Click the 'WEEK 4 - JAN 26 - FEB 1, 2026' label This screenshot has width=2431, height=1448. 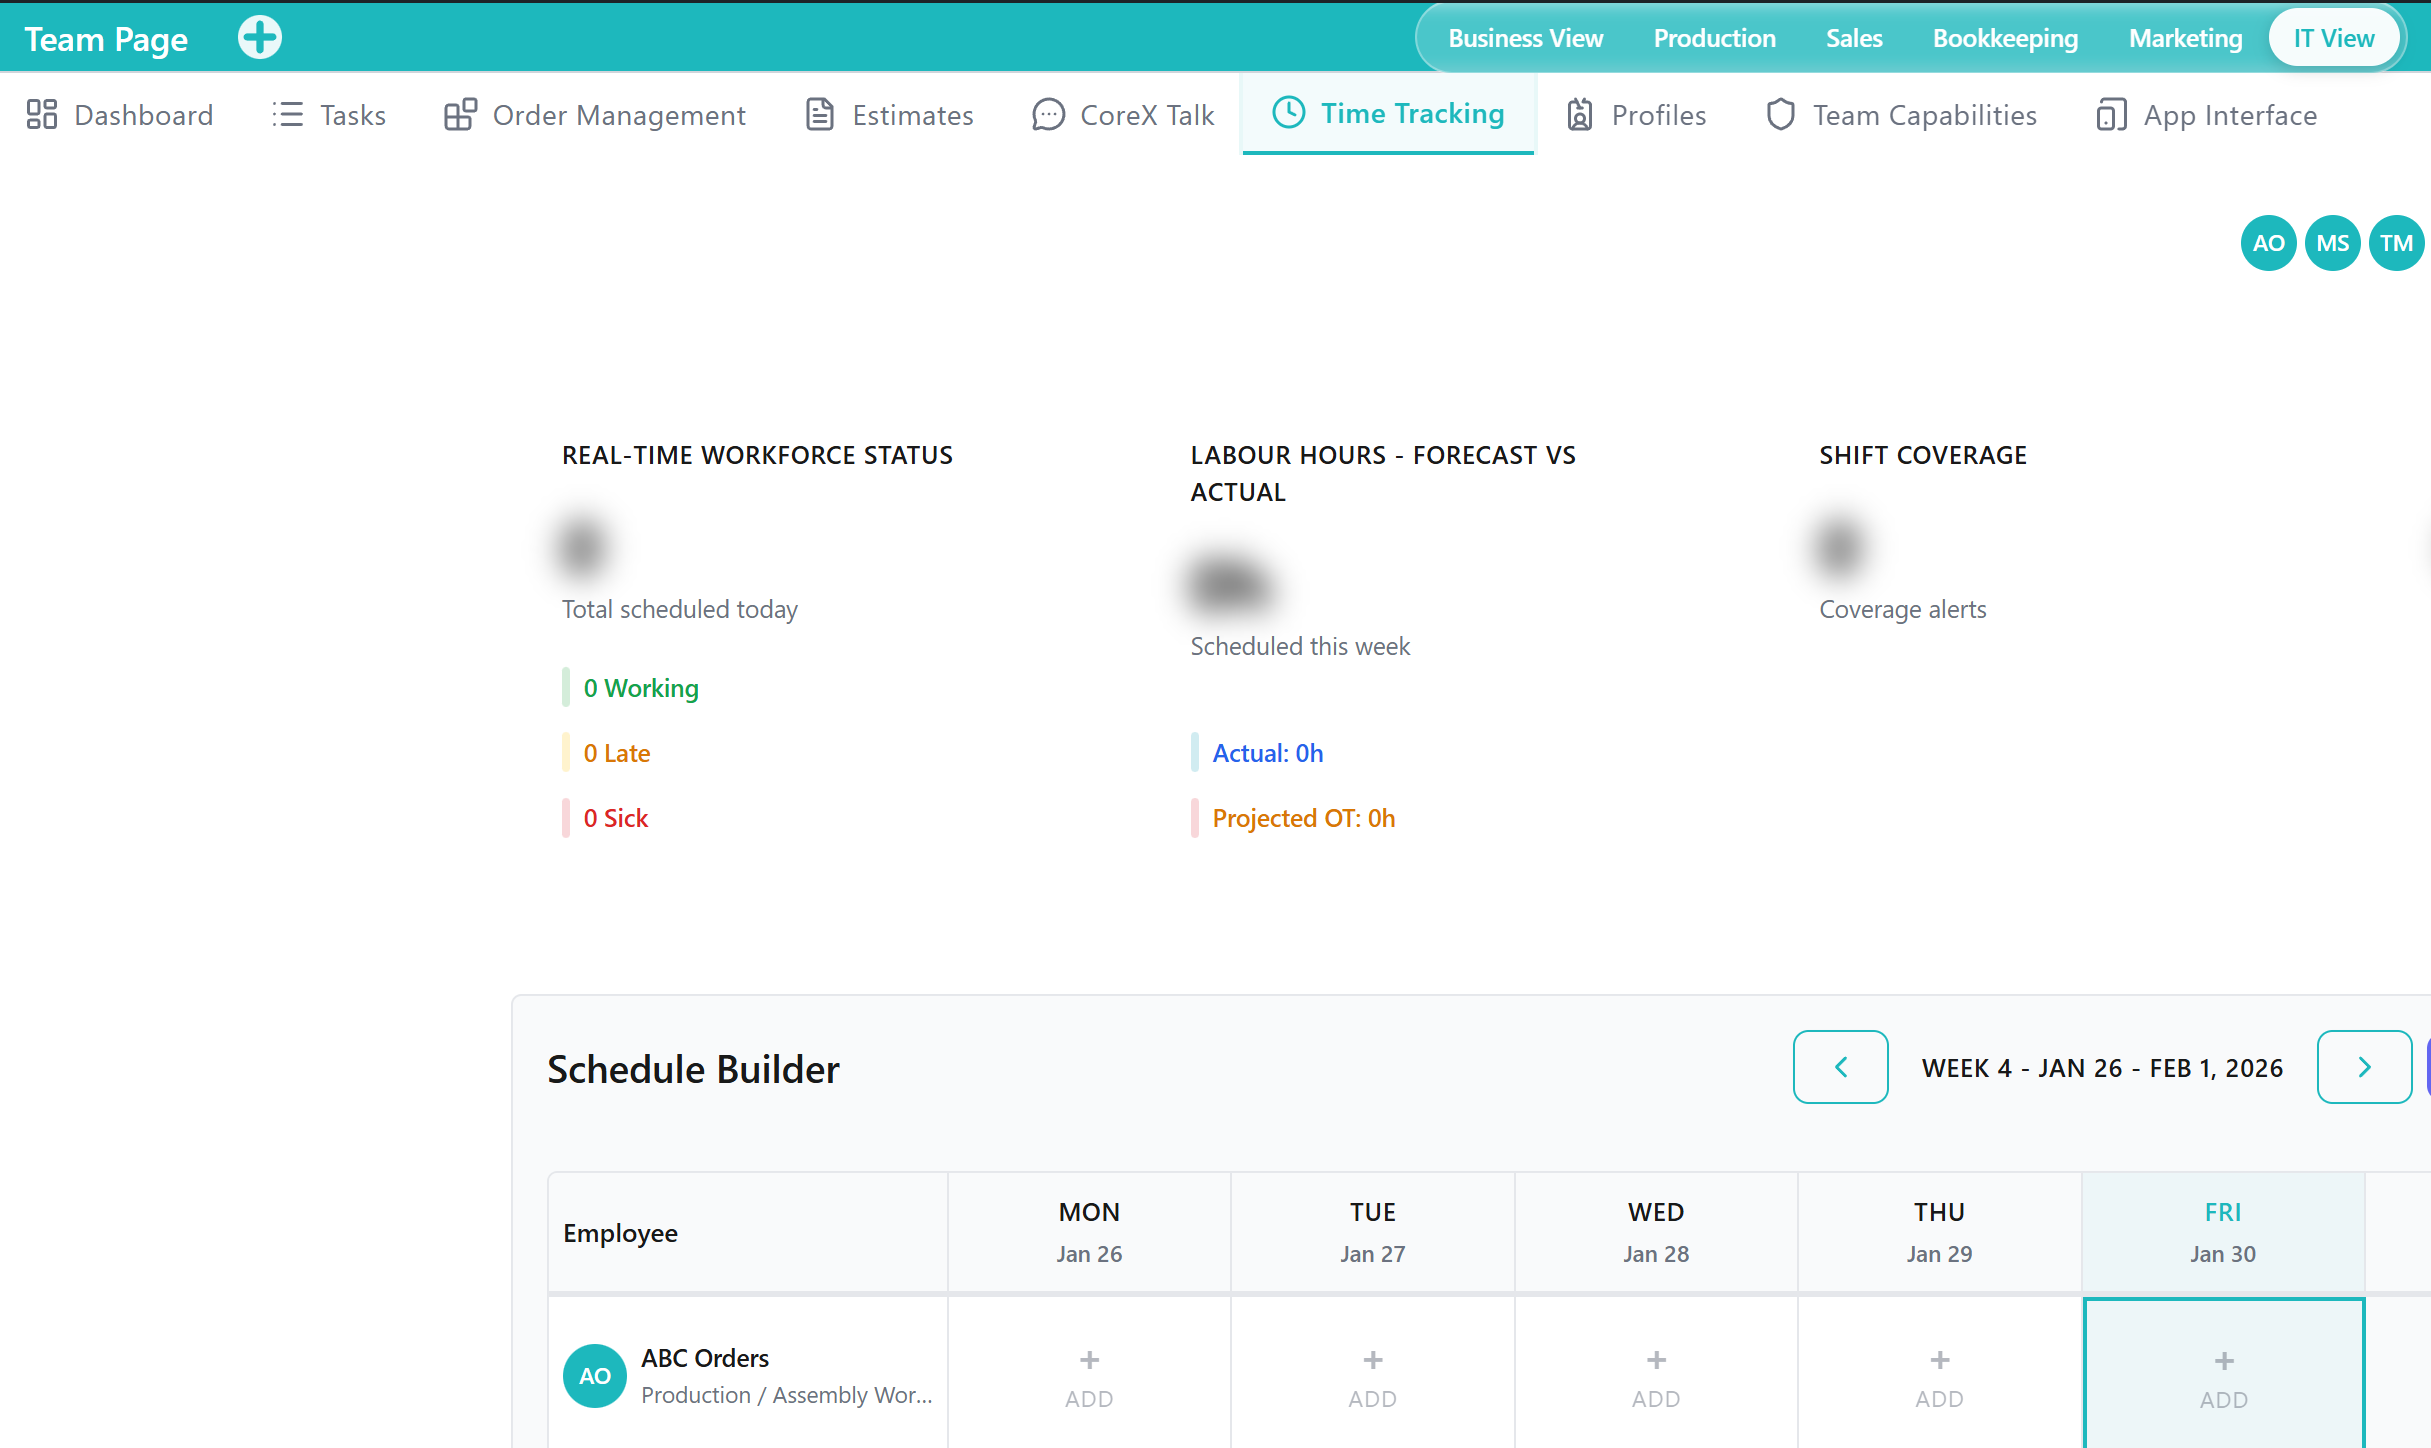click(2102, 1068)
